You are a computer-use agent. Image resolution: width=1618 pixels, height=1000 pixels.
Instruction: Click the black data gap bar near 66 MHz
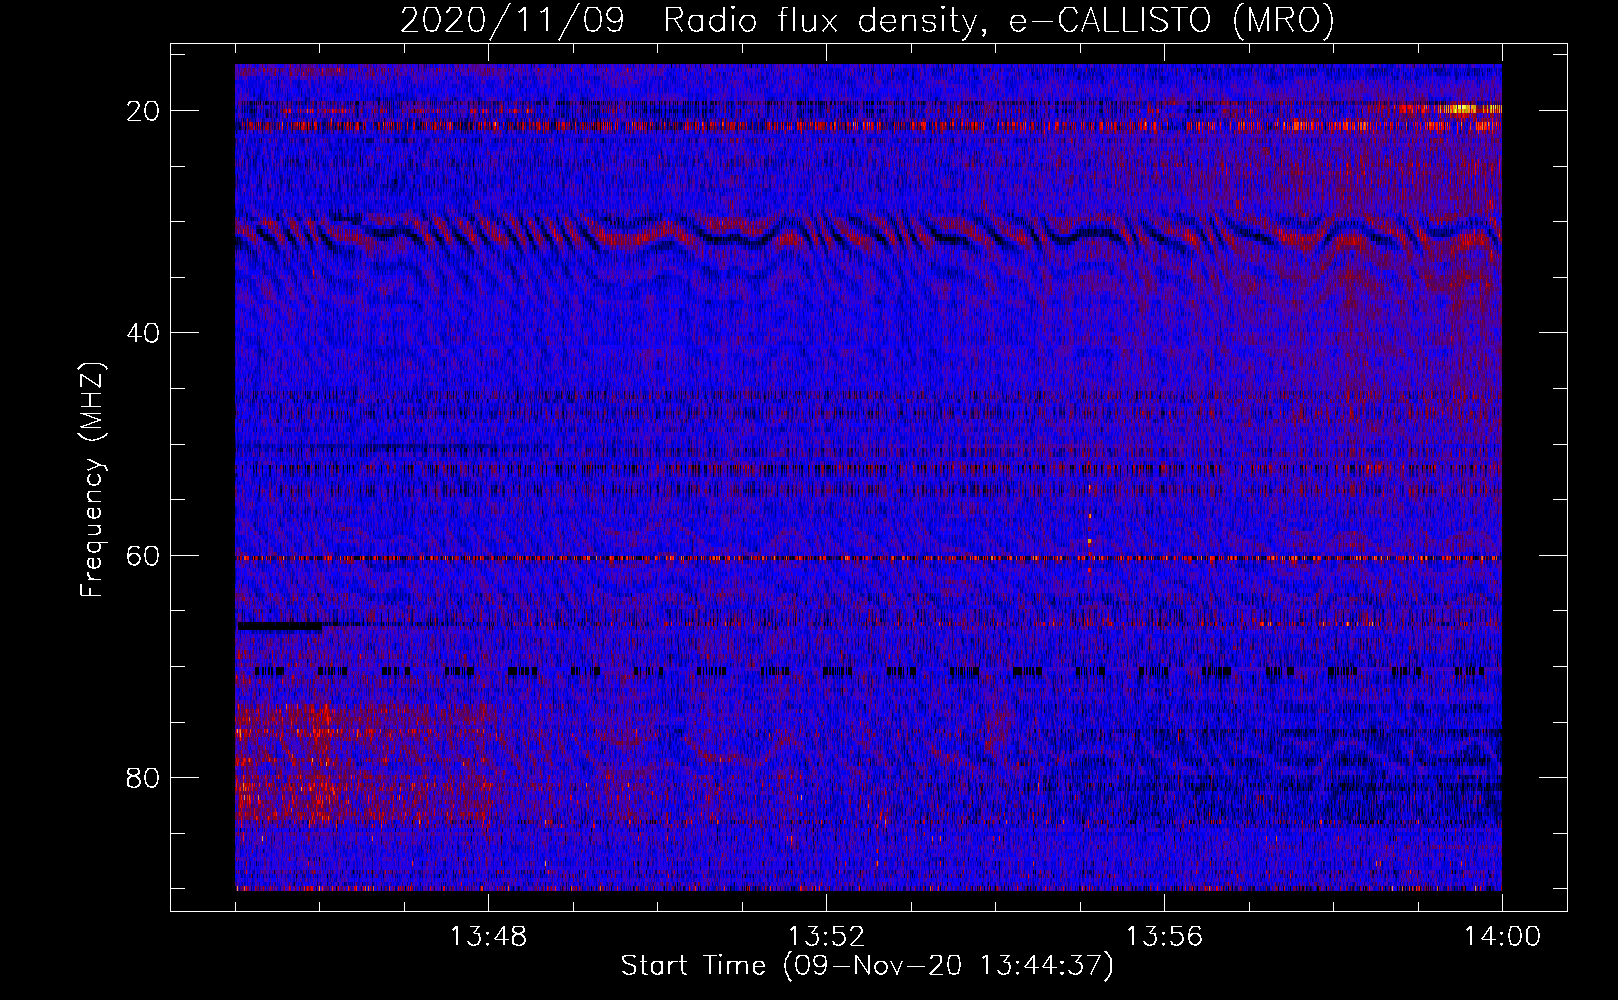coord(280,626)
